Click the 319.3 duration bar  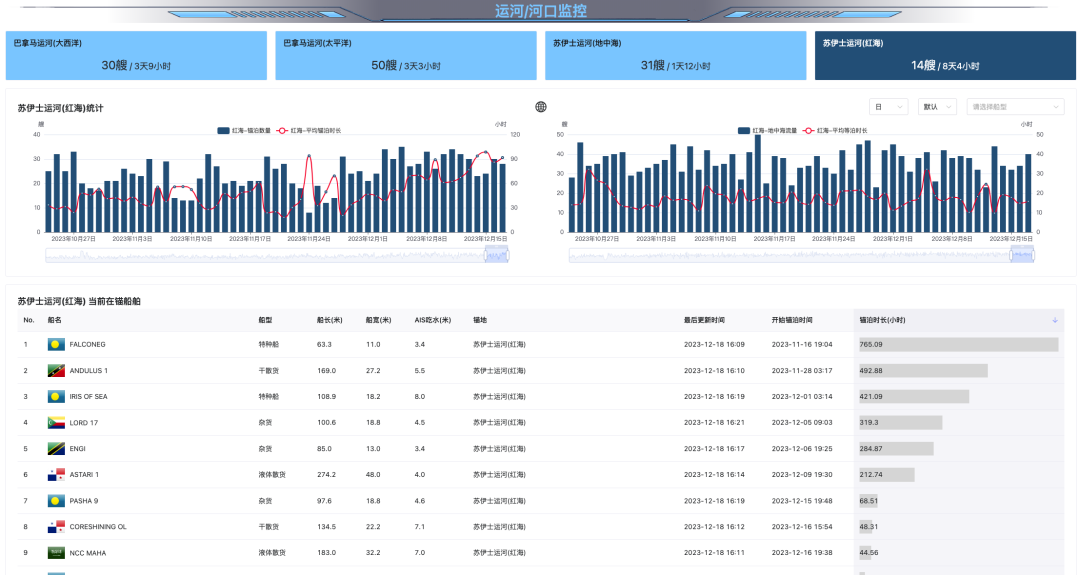click(900, 423)
